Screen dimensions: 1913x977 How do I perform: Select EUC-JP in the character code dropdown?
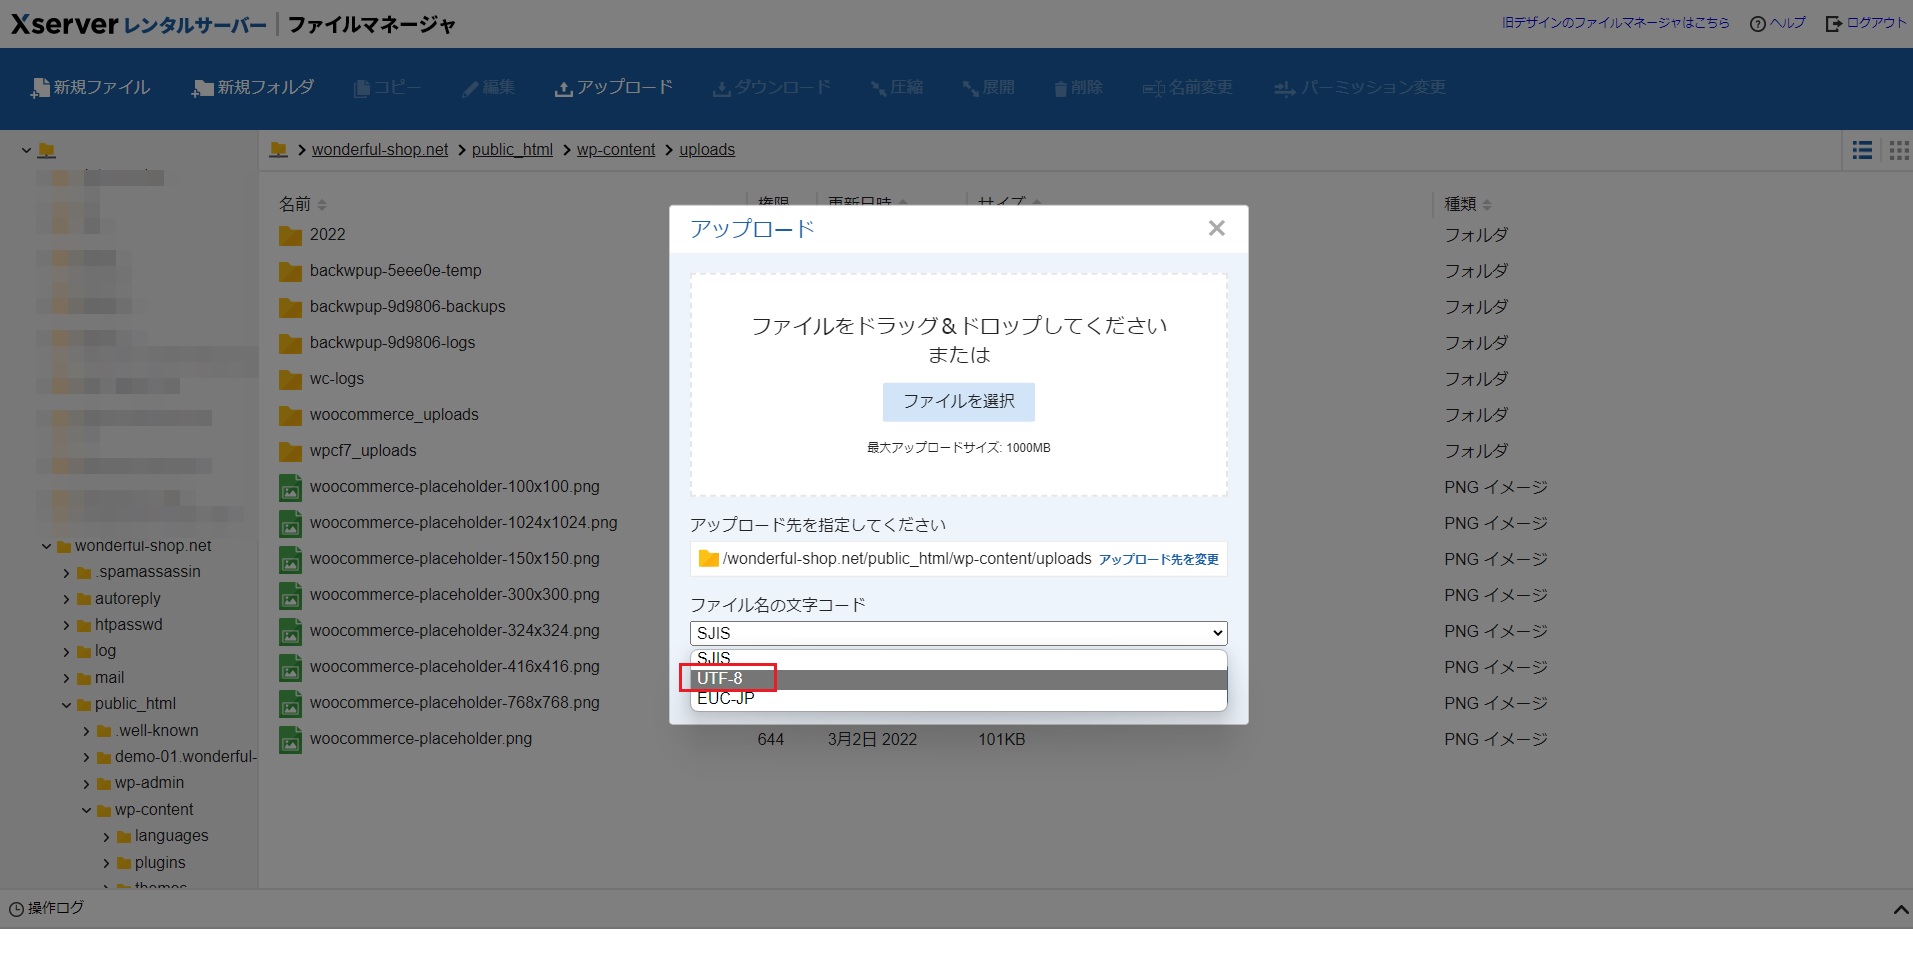coord(725,698)
